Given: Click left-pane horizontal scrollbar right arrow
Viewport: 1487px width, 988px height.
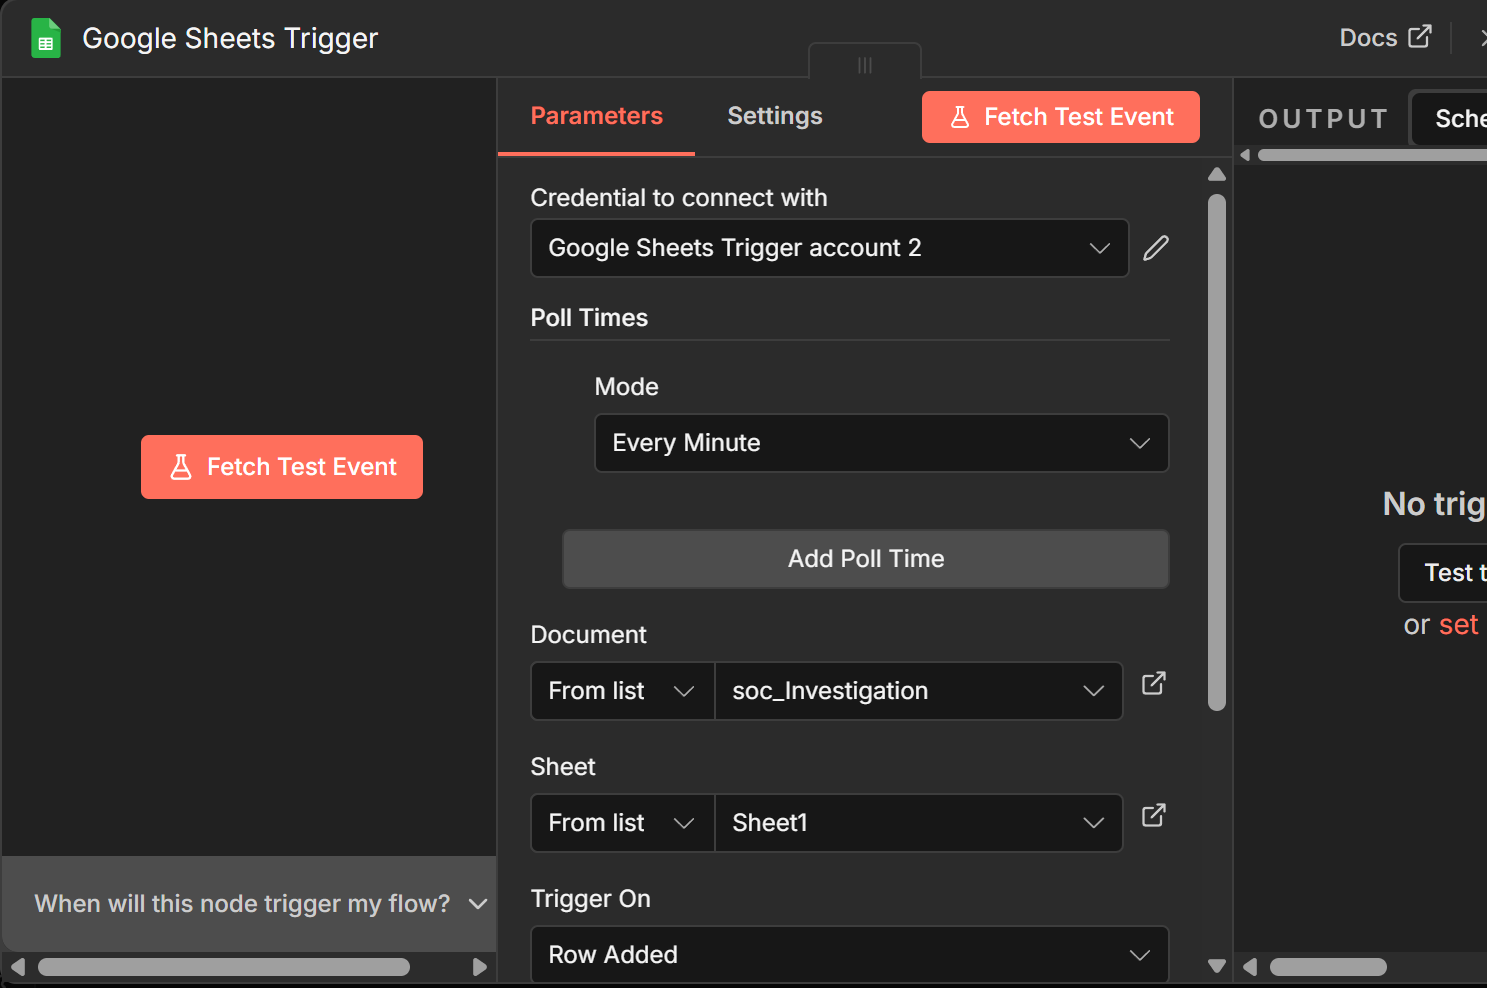Looking at the screenshot, I should (480, 967).
